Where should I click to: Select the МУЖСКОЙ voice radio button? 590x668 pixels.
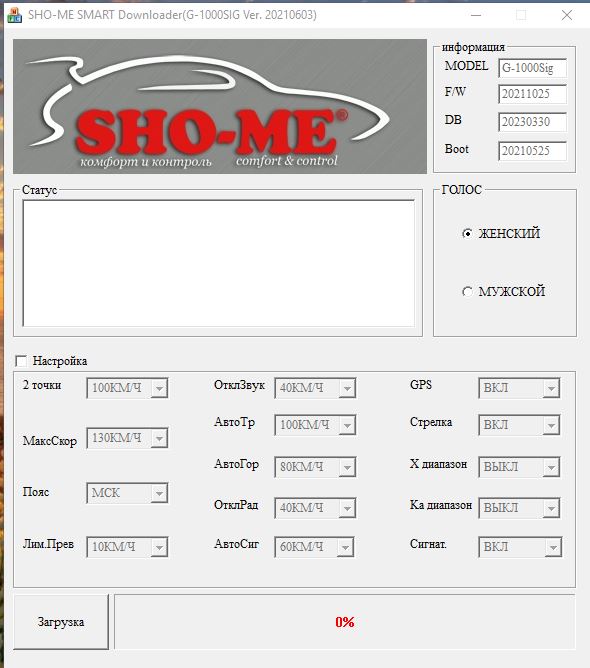point(467,292)
